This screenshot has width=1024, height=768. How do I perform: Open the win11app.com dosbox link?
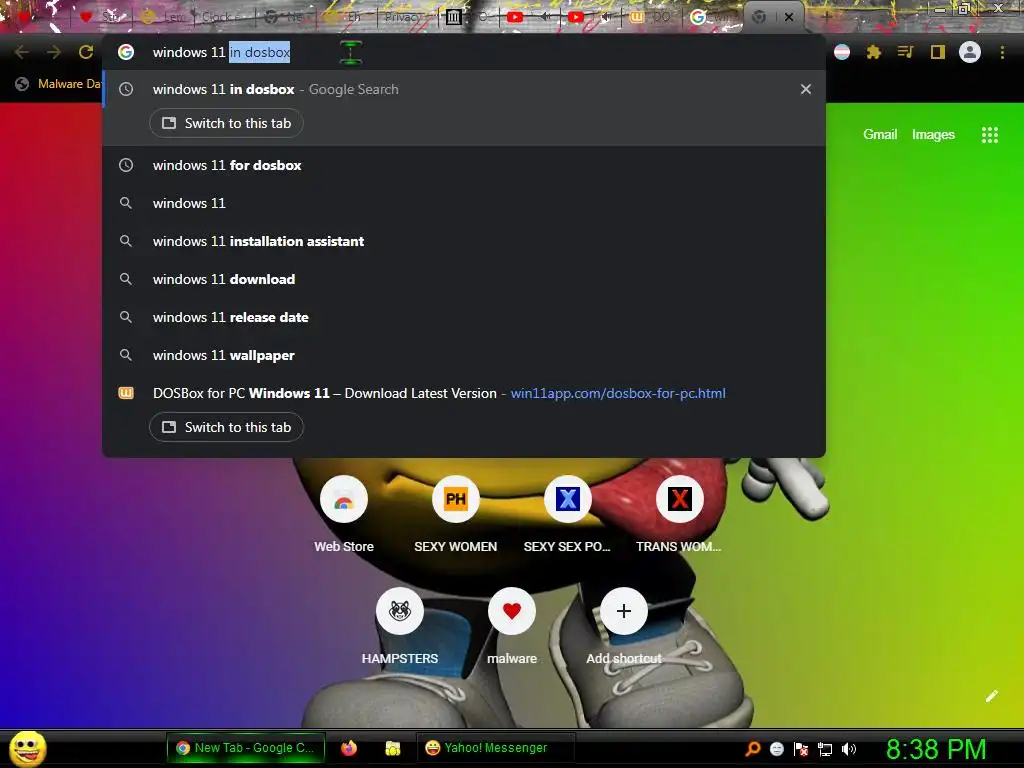point(618,393)
